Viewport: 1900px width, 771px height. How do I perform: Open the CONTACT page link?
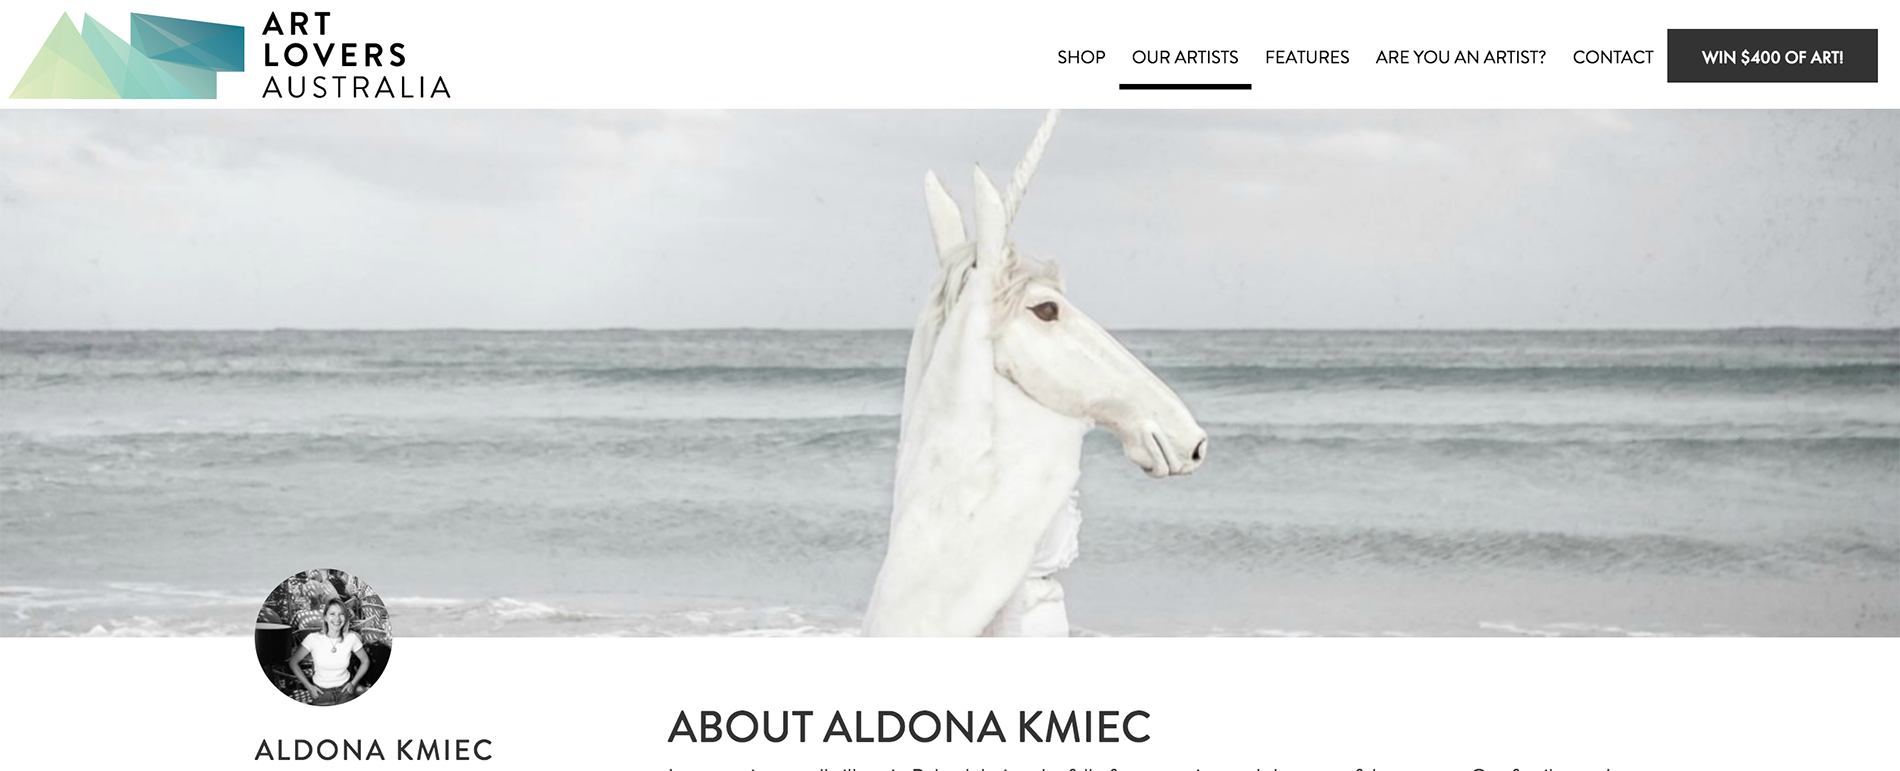pyautogui.click(x=1613, y=57)
